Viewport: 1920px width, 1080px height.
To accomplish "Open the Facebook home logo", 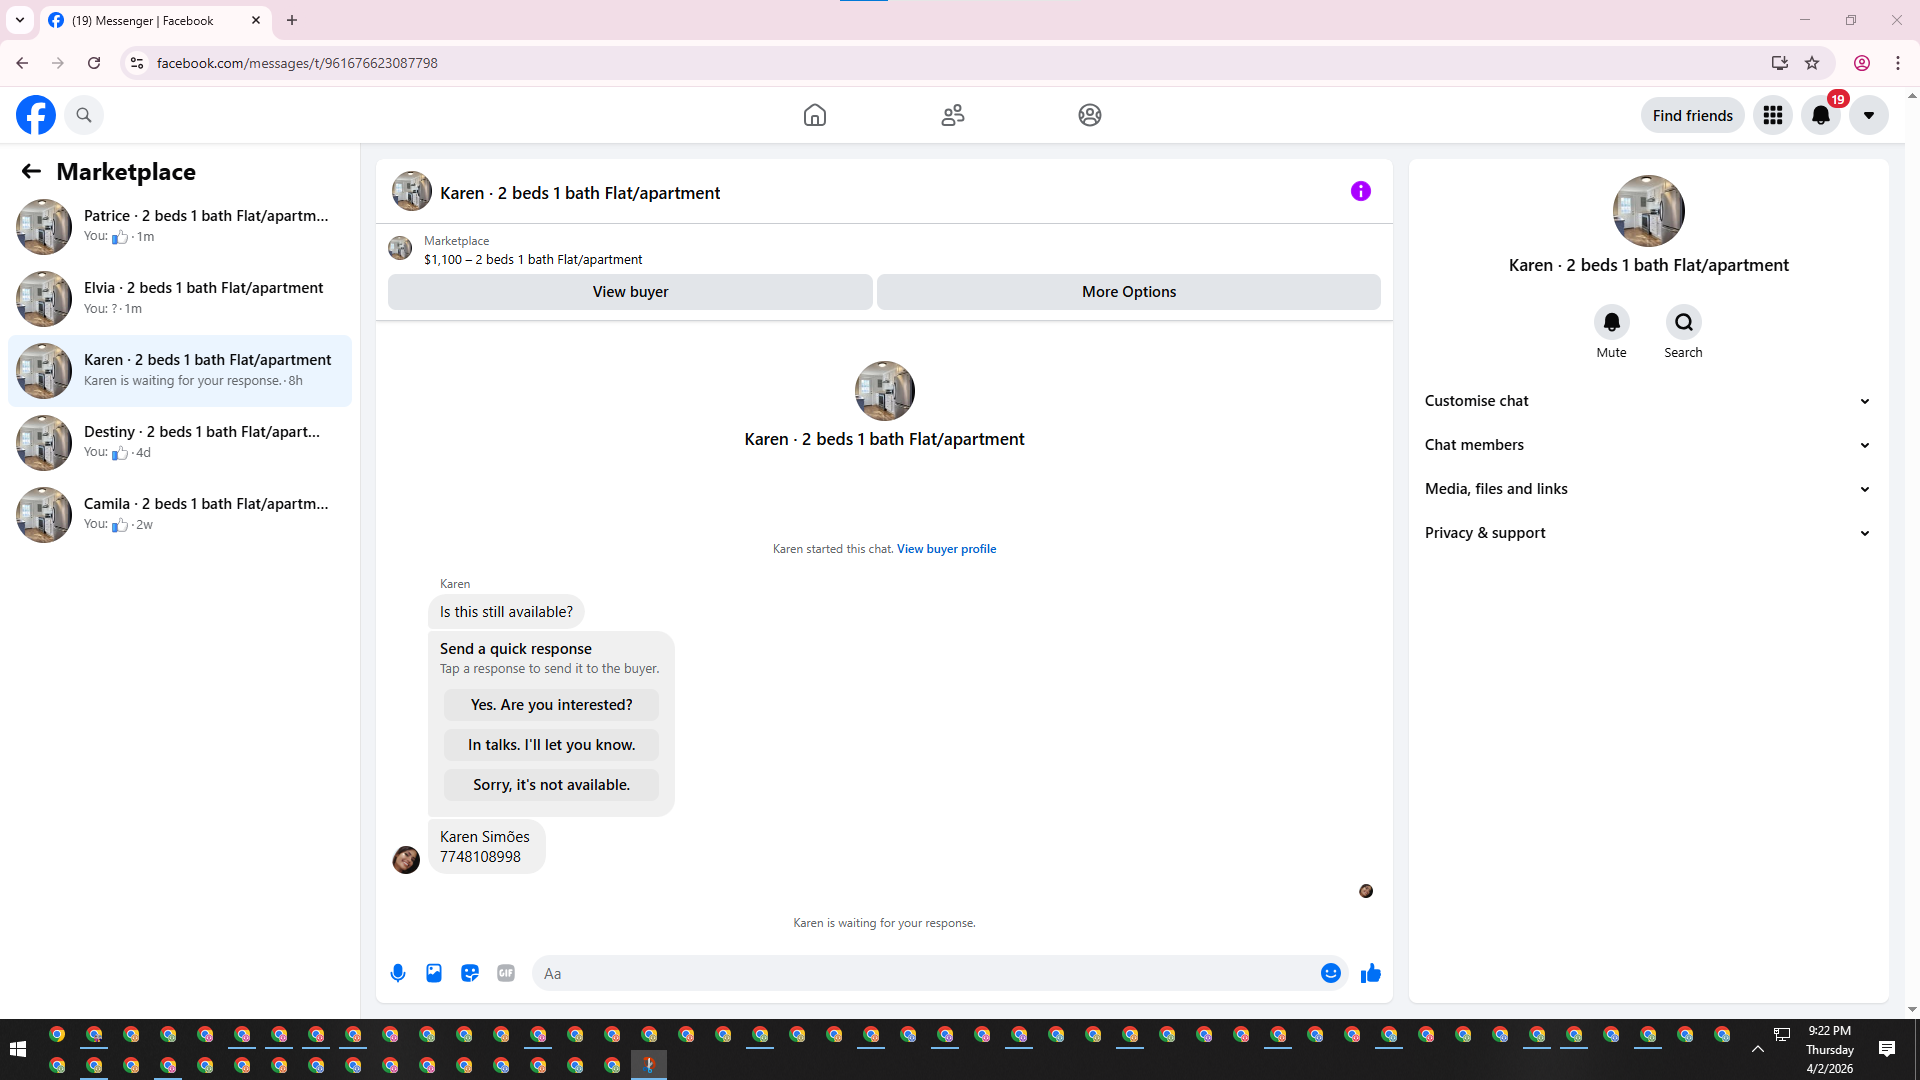I will click(36, 115).
